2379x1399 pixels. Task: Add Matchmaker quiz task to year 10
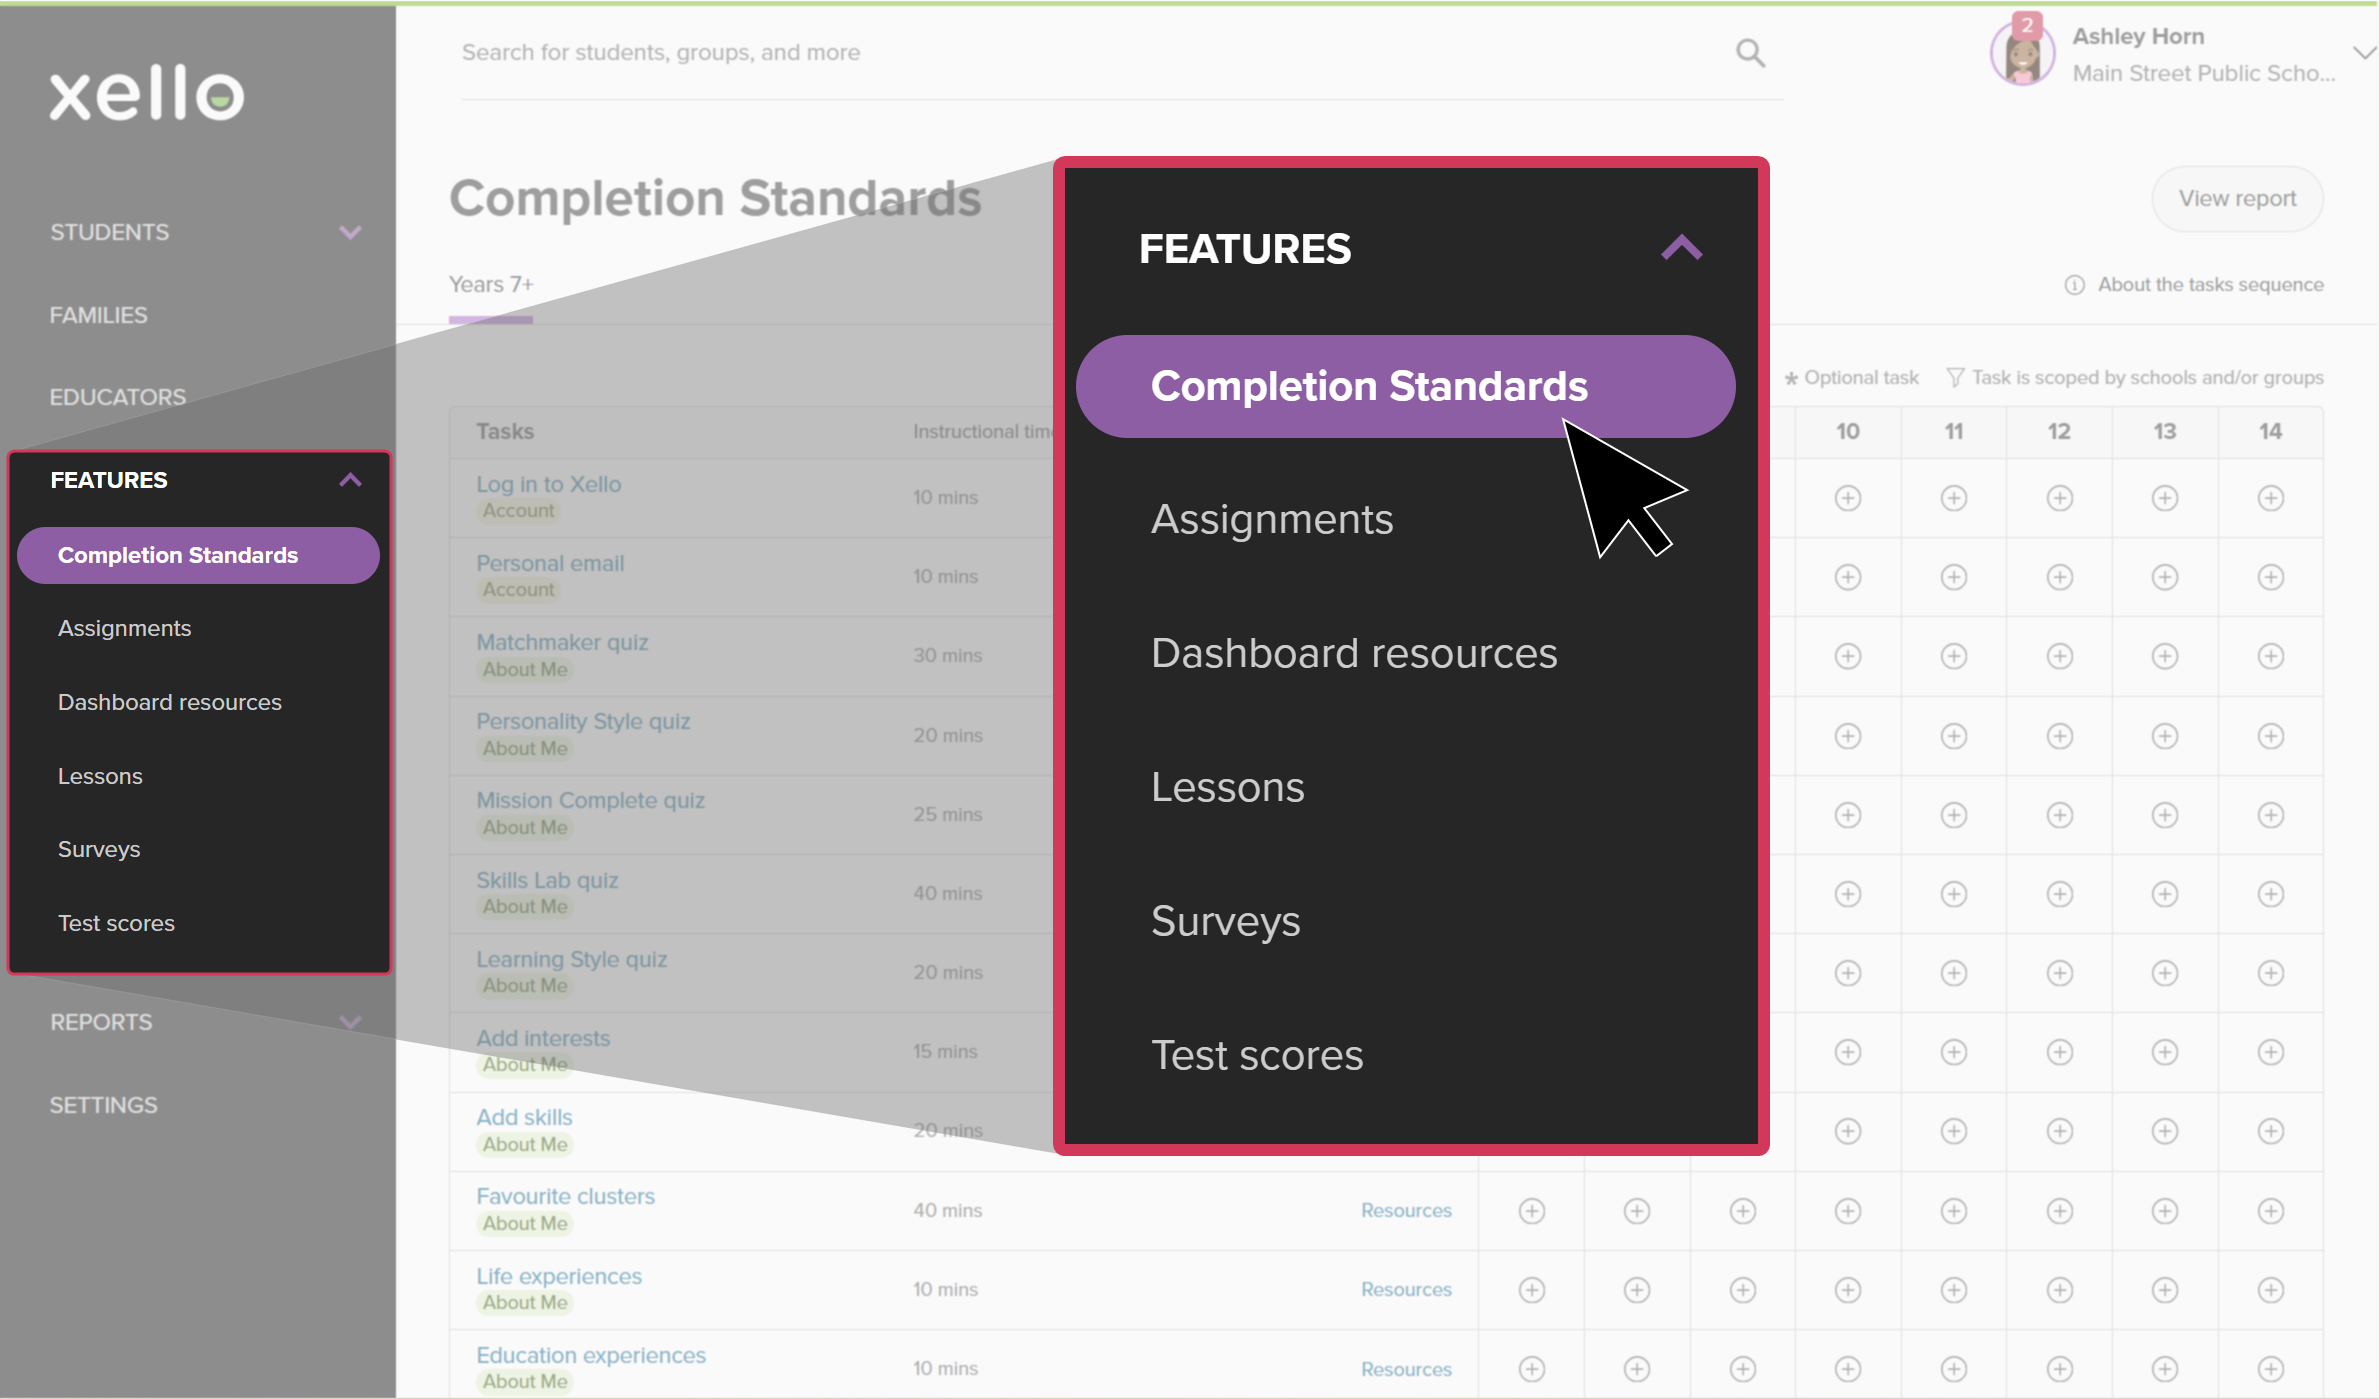(1848, 656)
